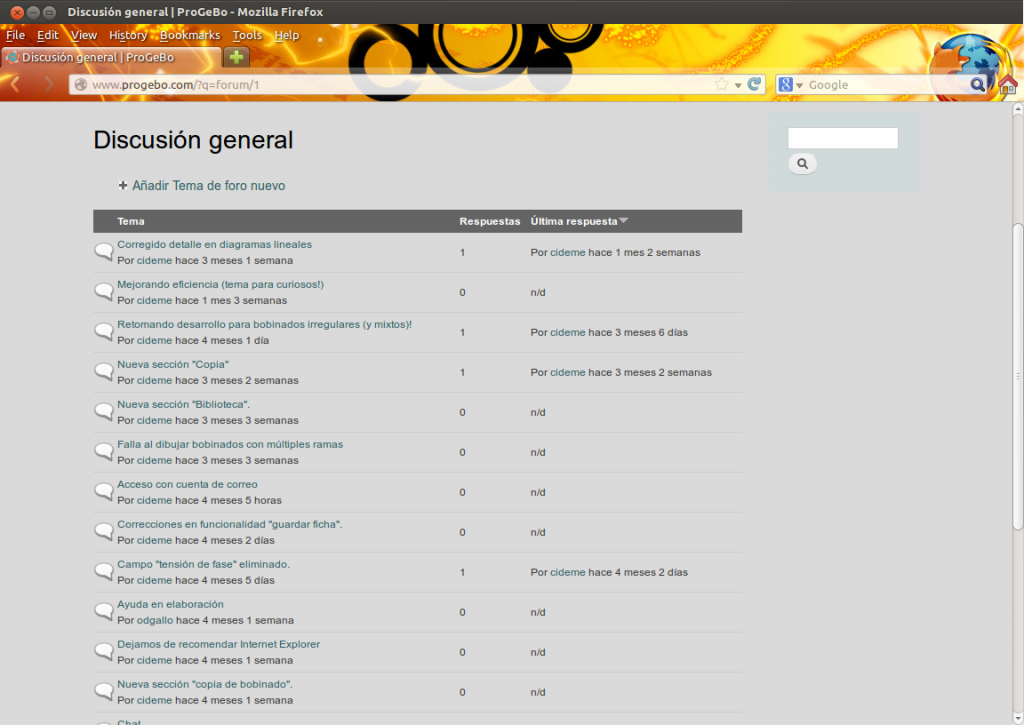
Task: Open topic "Dejamos de recomendar Internet Explorer"
Action: [x=218, y=644]
